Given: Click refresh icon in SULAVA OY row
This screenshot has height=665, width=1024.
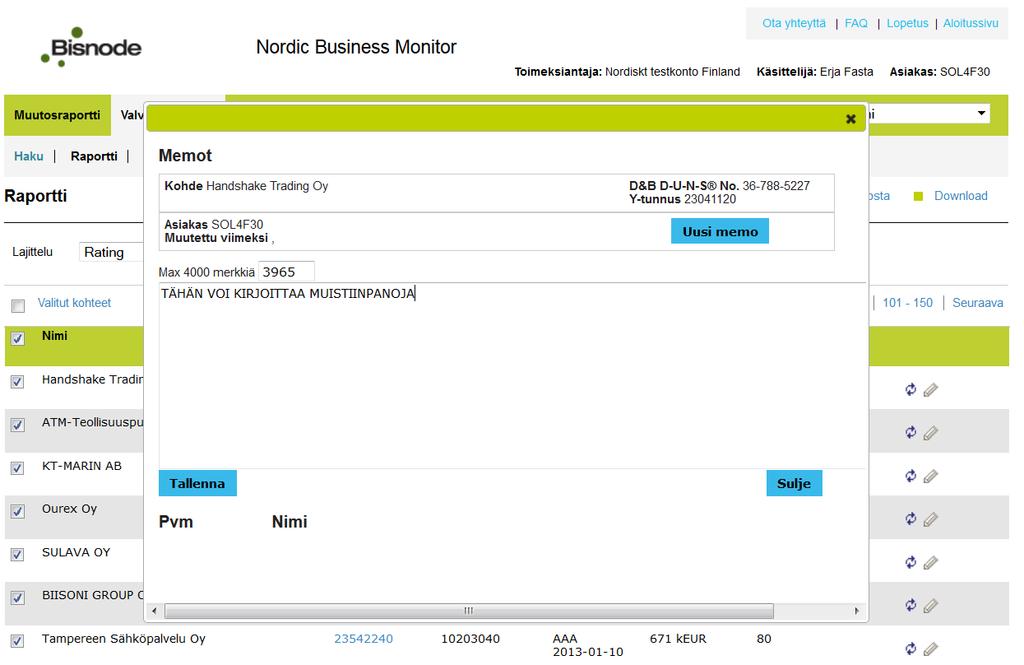Looking at the screenshot, I should click(x=910, y=562).
